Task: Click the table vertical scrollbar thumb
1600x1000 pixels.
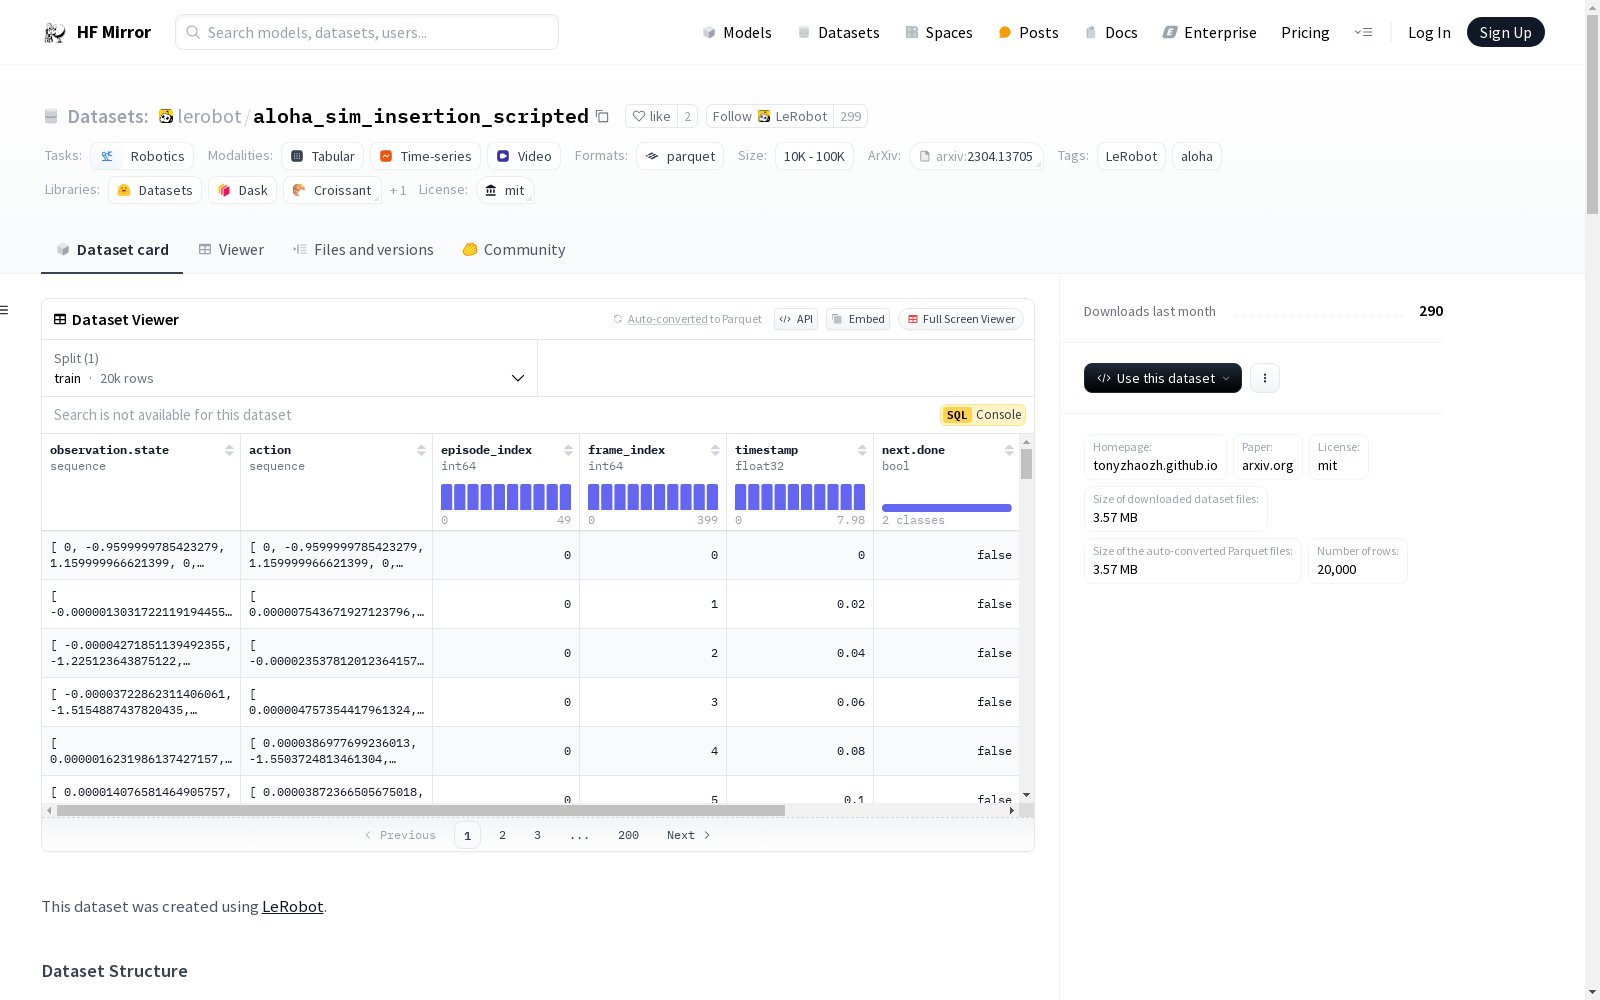Action: pos(1026,464)
